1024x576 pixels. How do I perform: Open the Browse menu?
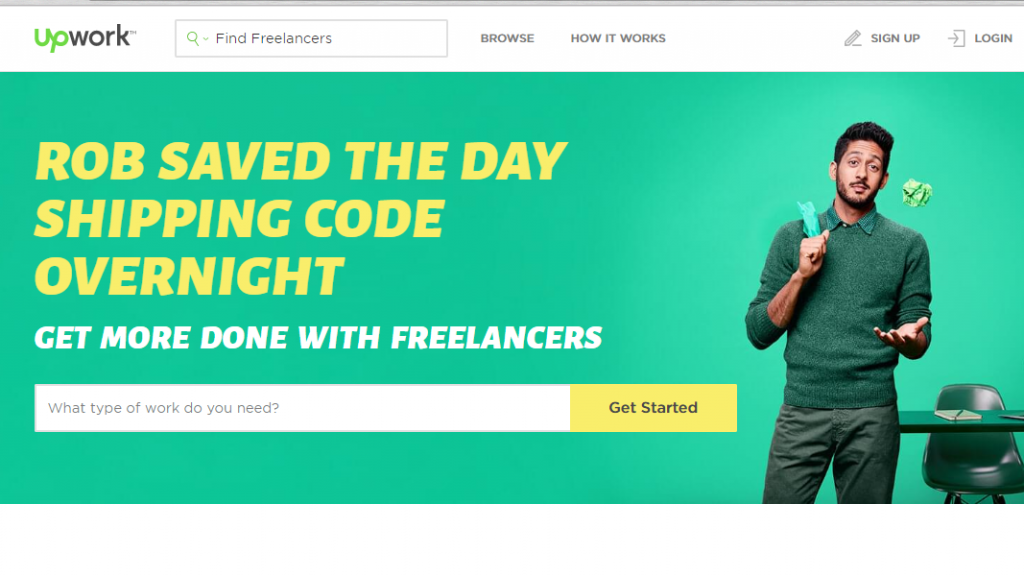[507, 39]
